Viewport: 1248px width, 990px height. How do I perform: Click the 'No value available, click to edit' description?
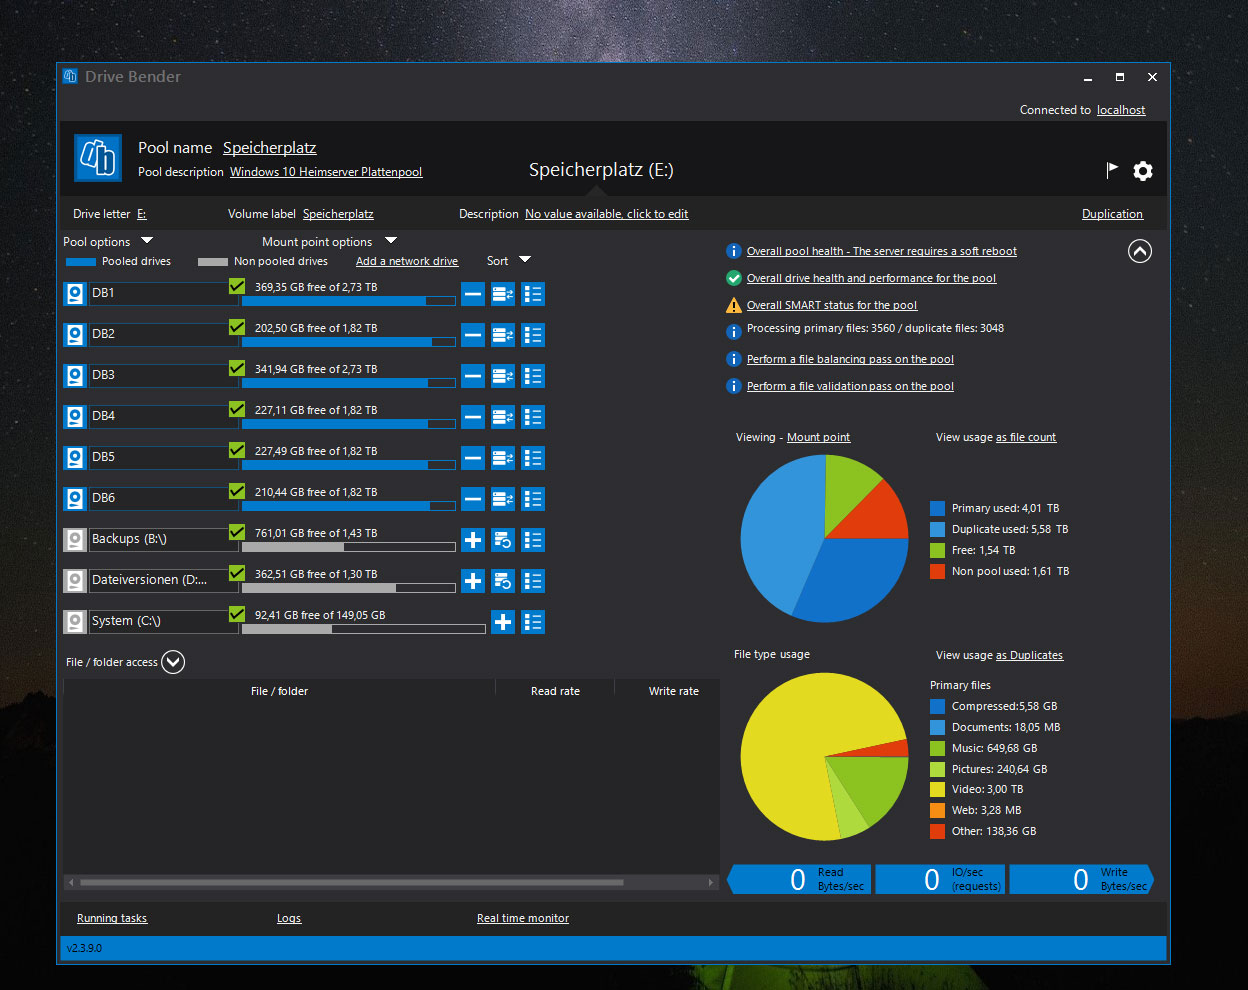[607, 214]
